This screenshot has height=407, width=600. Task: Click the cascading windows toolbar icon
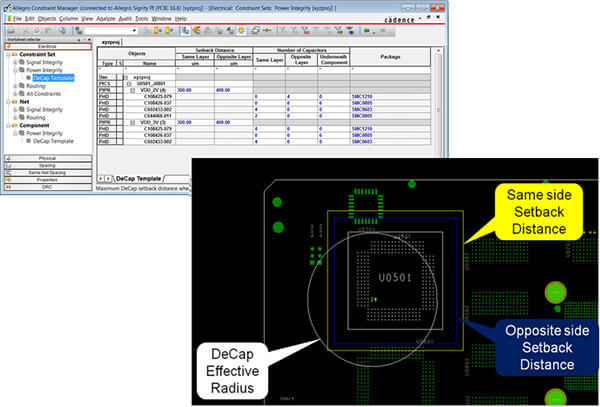pyautogui.click(x=256, y=31)
